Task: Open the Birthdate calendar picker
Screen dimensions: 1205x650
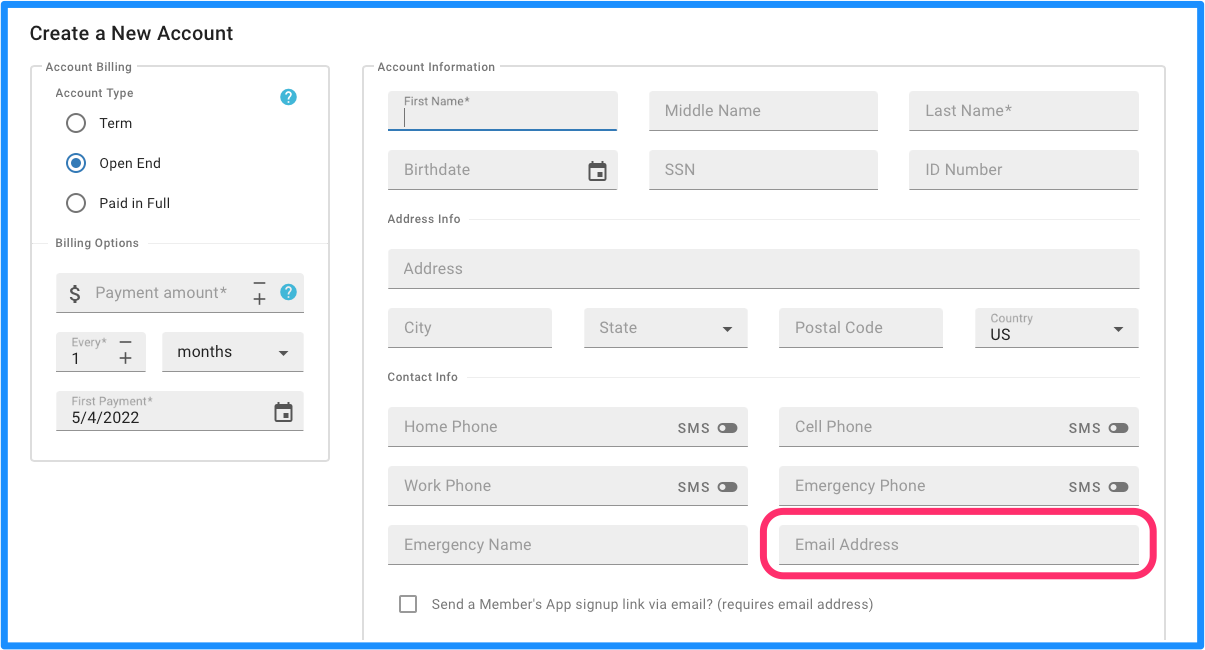Action: point(597,170)
